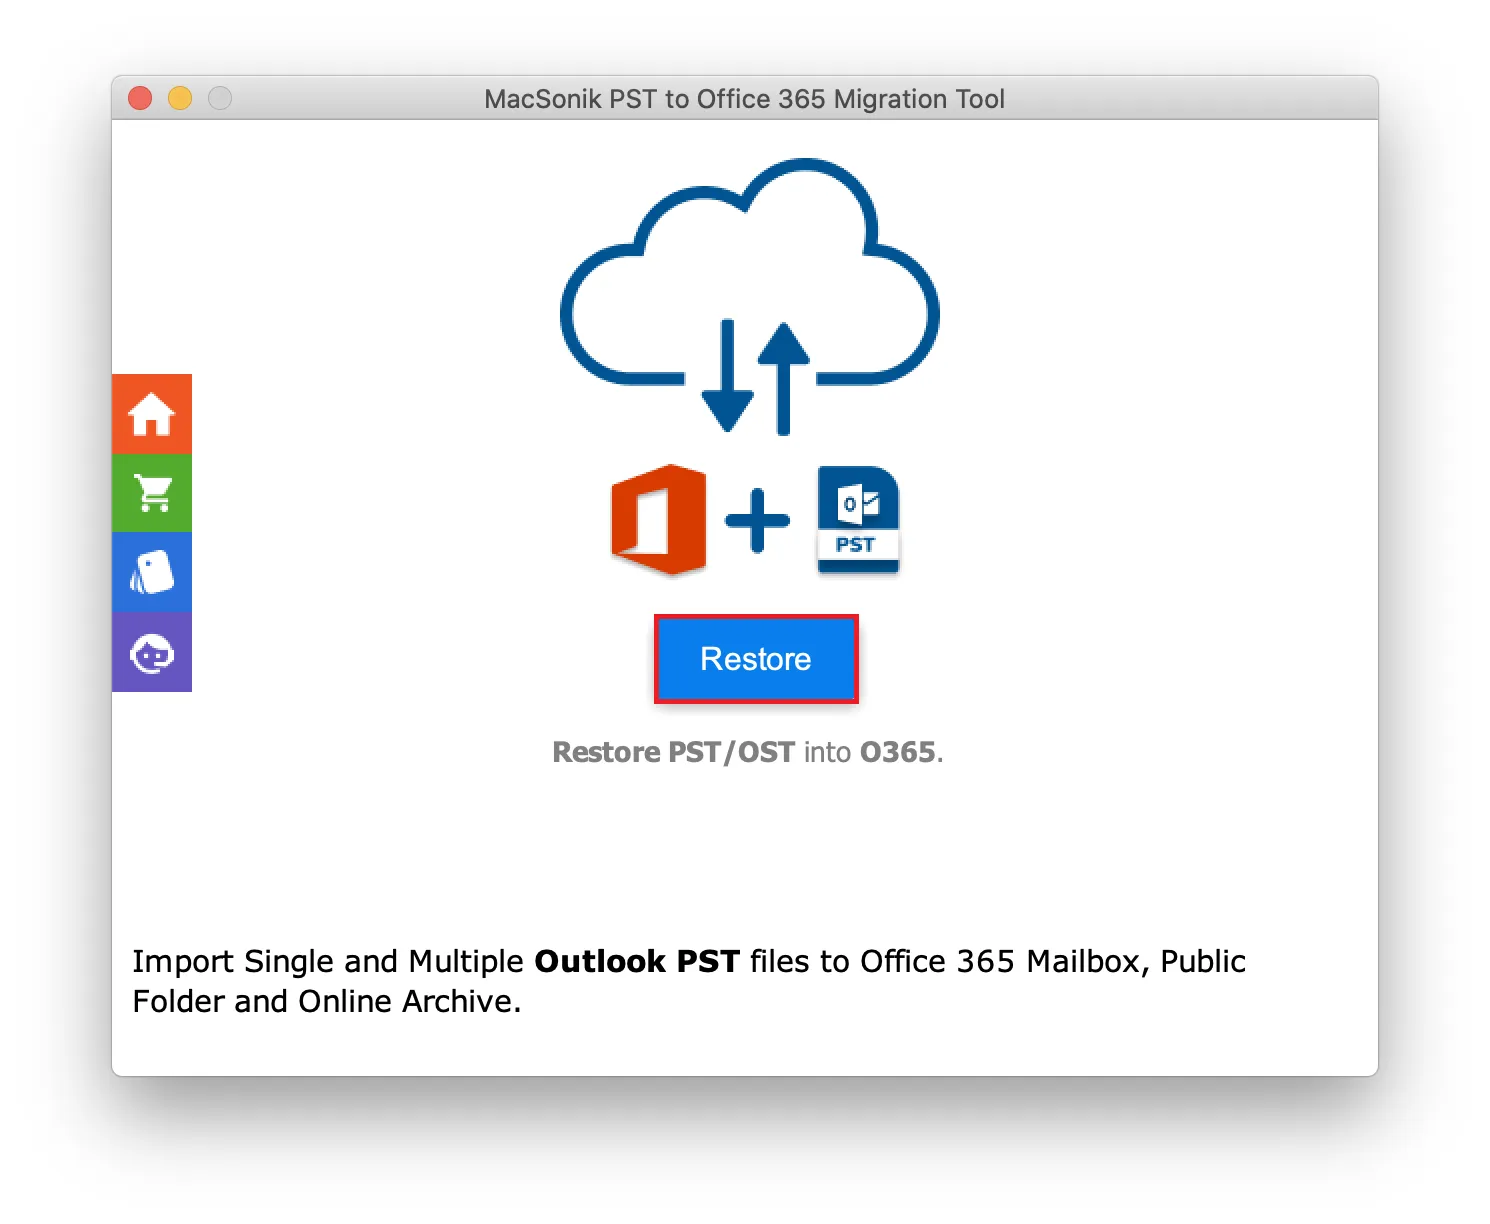The image size is (1490, 1224).
Task: Select the green buy-now sidebar tile
Action: pos(152,492)
